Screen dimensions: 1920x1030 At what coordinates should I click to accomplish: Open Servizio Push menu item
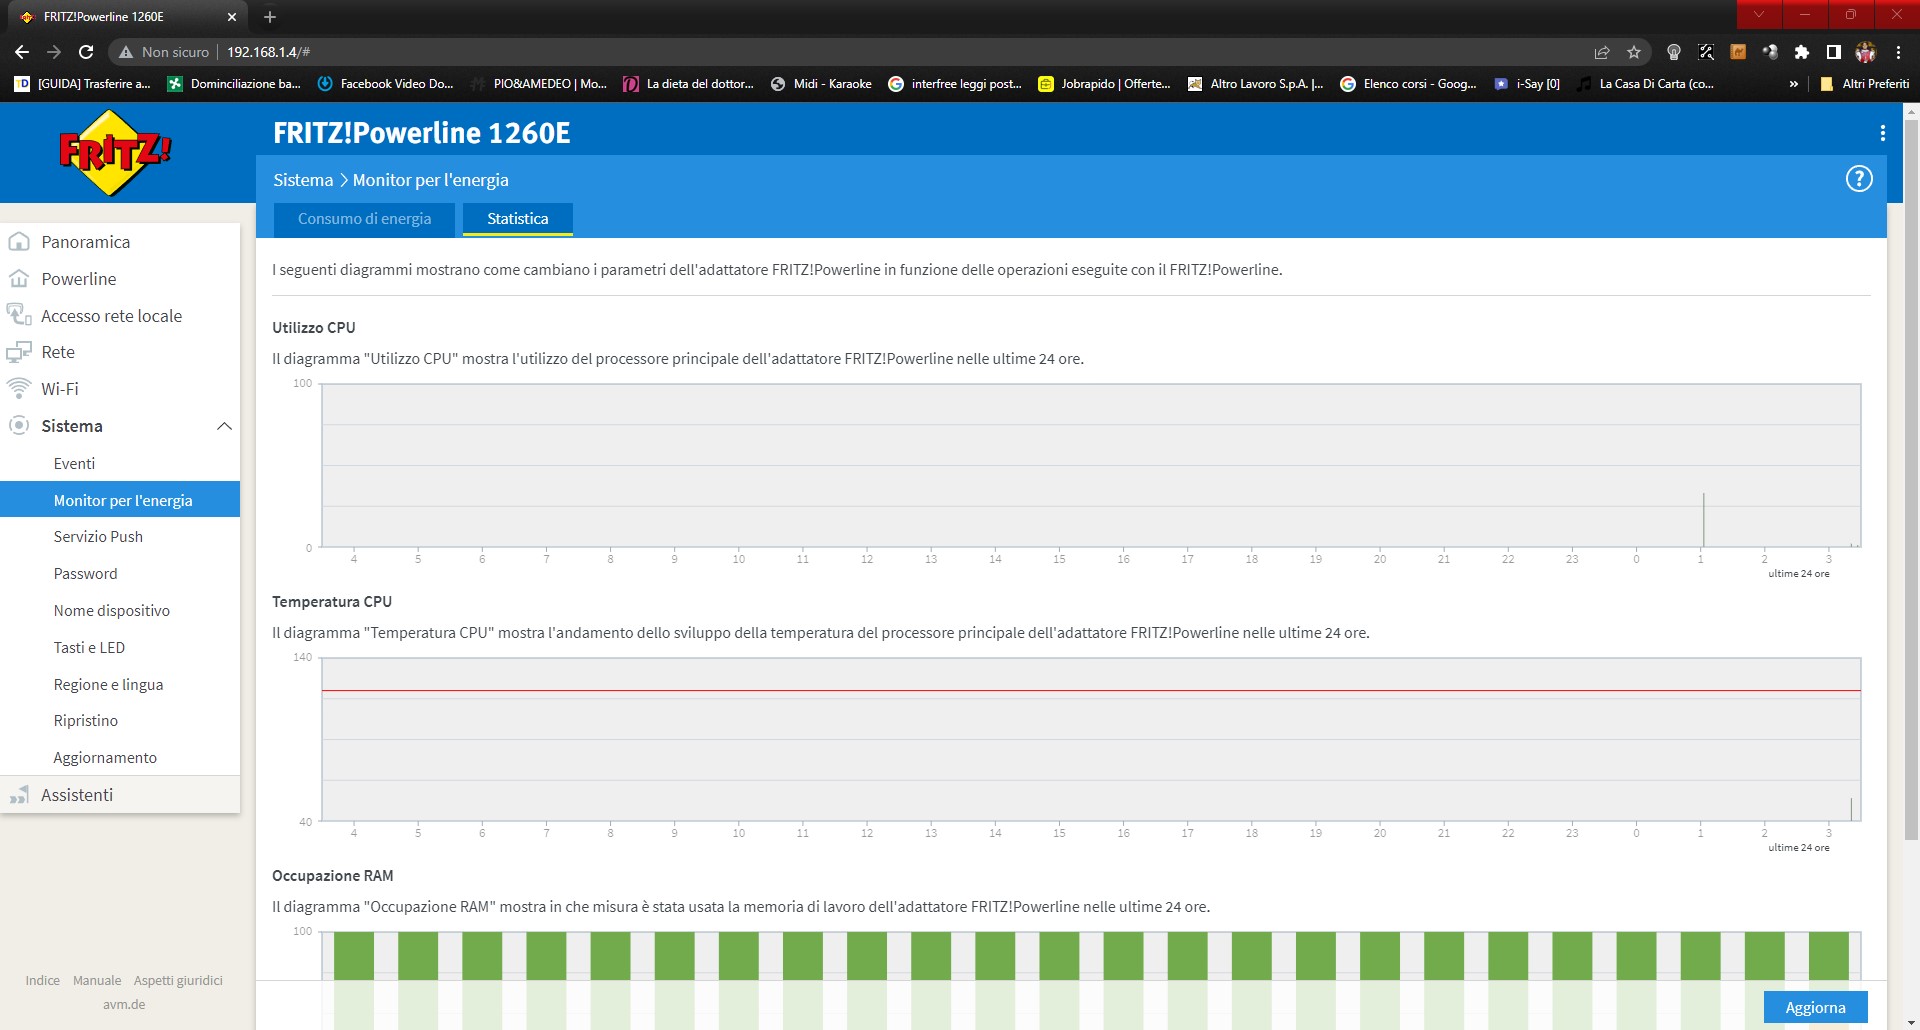point(98,537)
